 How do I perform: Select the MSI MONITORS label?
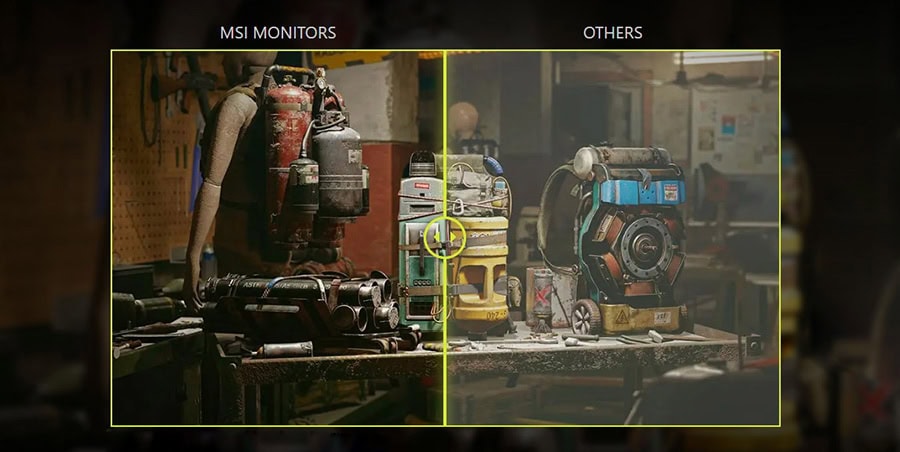pos(278,33)
